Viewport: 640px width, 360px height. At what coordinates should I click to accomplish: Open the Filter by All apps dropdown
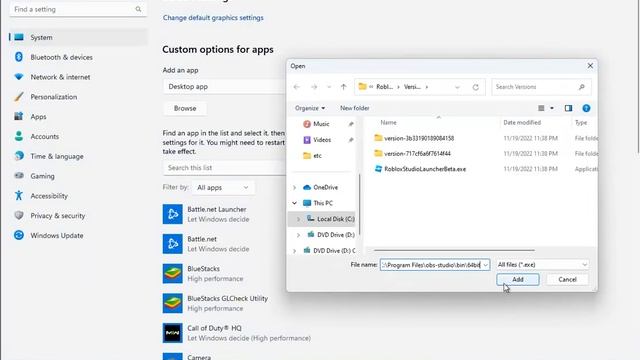pyautogui.click(x=223, y=187)
